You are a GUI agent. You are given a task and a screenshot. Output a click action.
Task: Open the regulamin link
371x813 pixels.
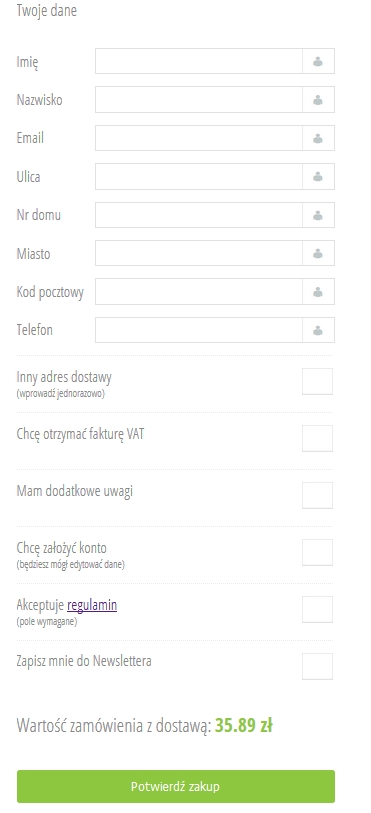click(x=92, y=605)
